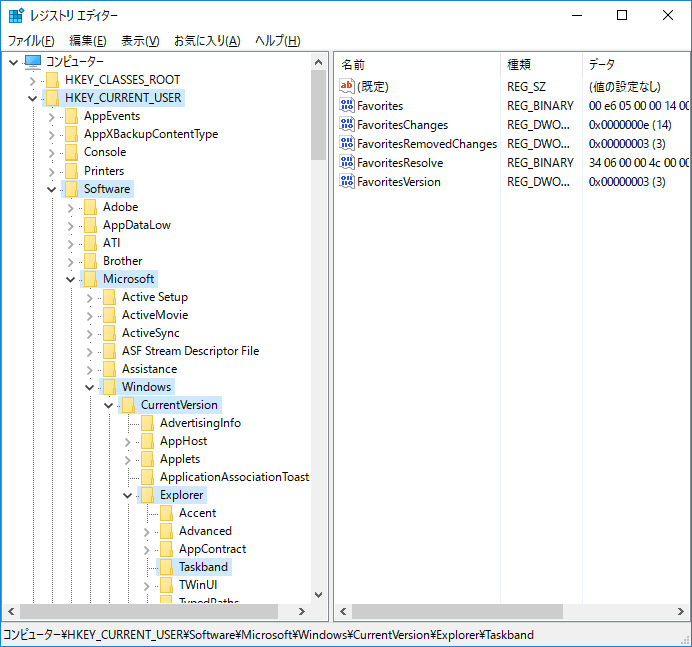The image size is (692, 647).
Task: Collapse the HKEY_CURRENT_USER key
Action: coord(33,98)
